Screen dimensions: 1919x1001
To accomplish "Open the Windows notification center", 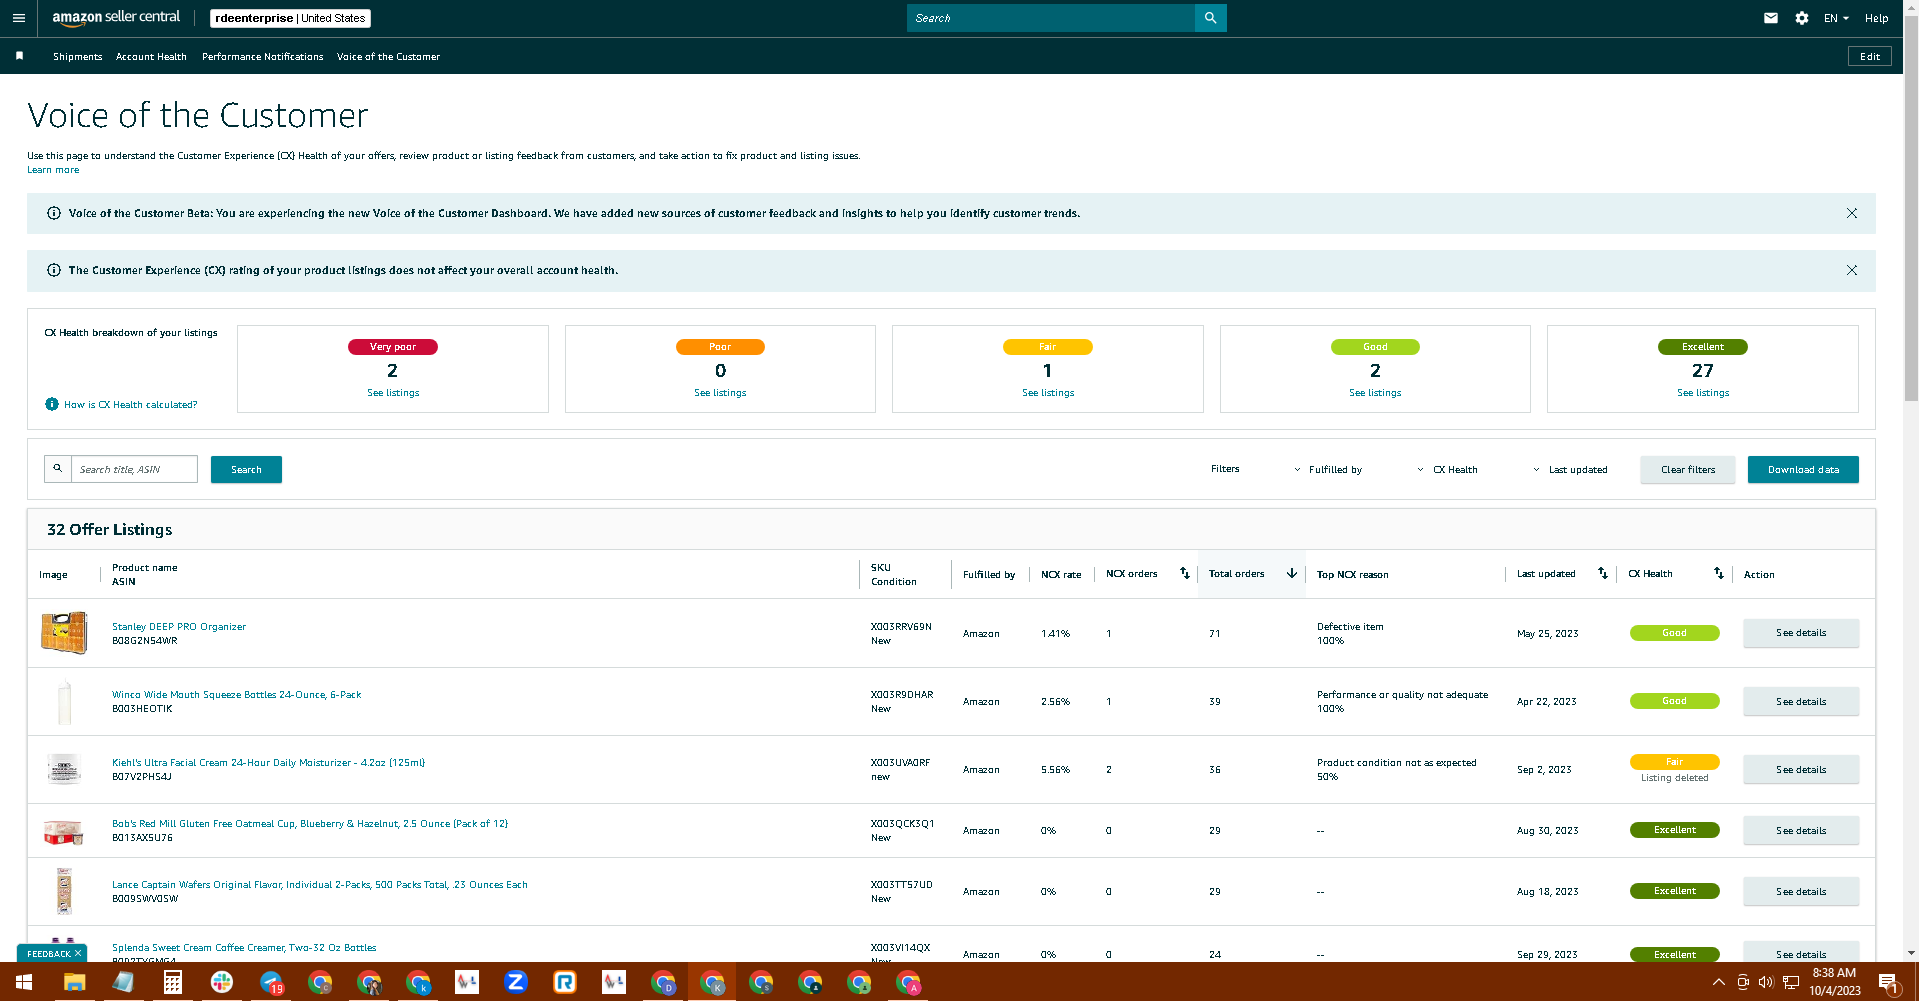I will pos(1888,982).
